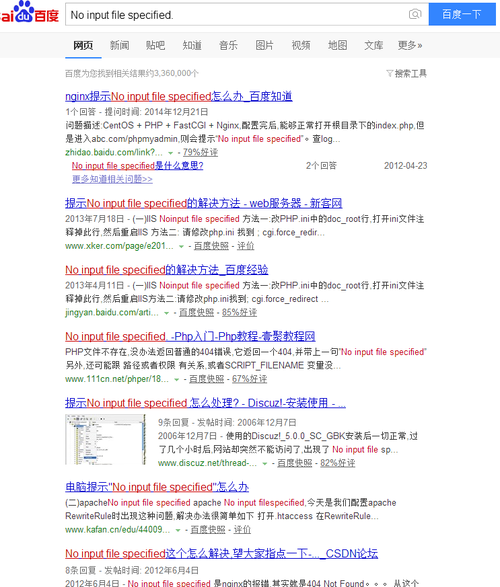Click the camera image search icon
This screenshot has height=587, width=500.
415,14
